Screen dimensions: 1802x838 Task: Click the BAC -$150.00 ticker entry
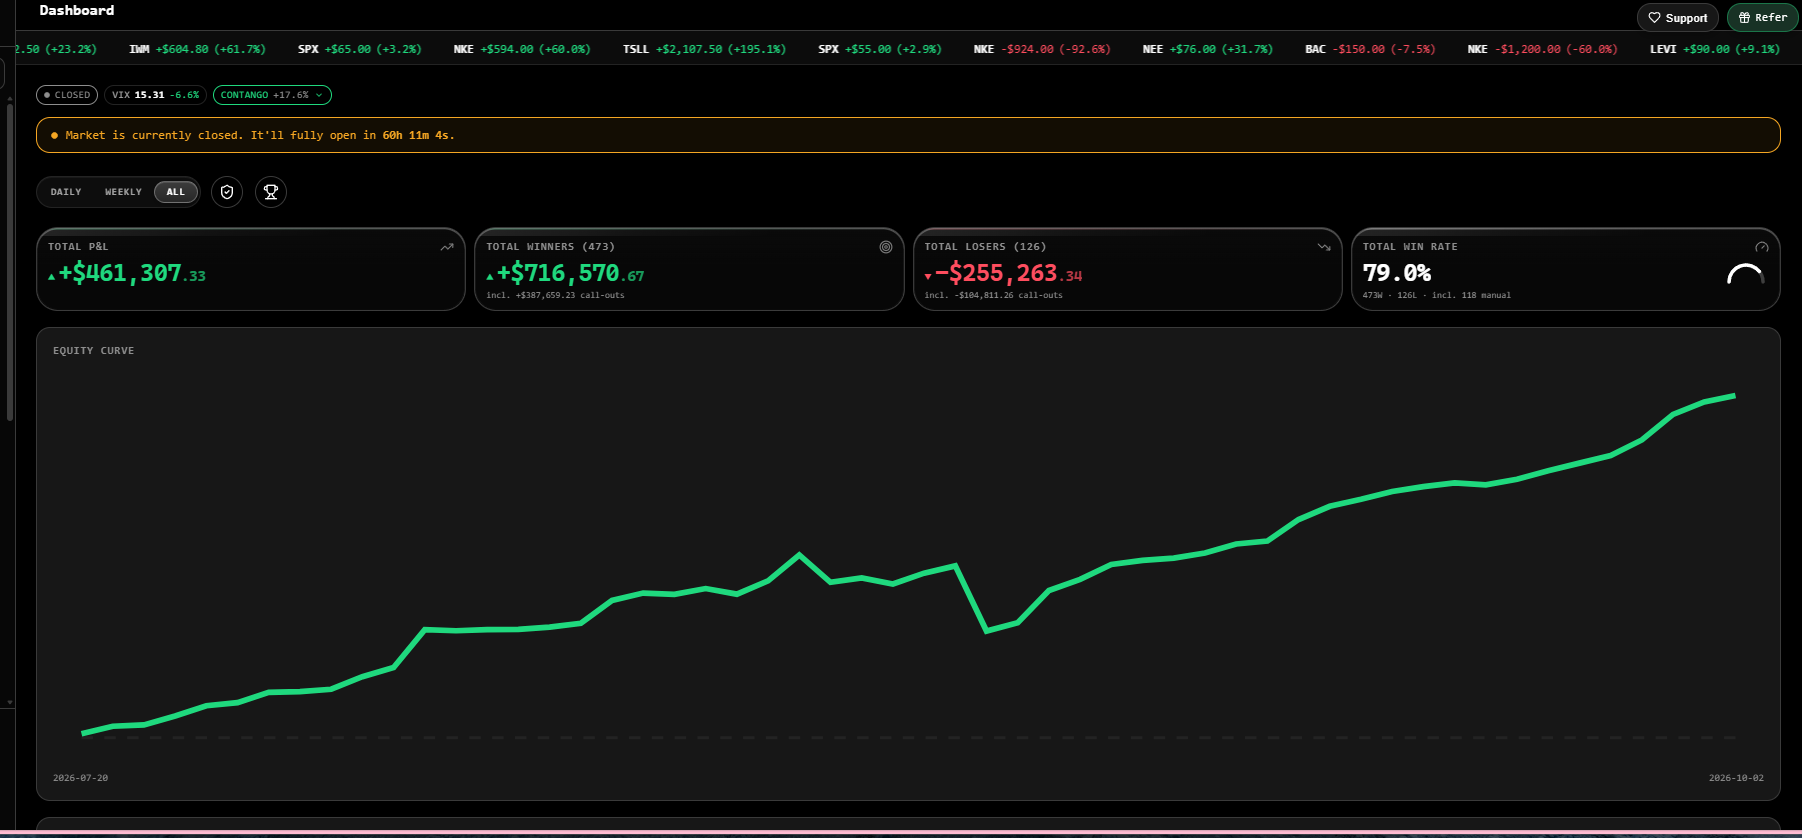pyautogui.click(x=1370, y=49)
